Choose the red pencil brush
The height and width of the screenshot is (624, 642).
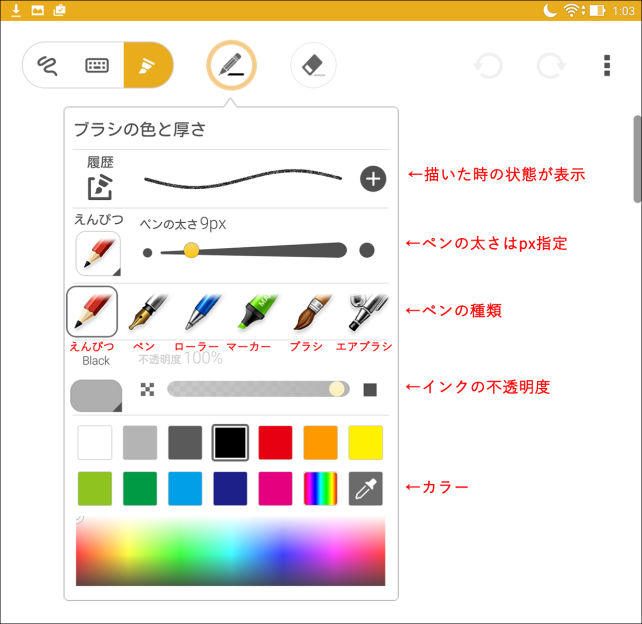pyautogui.click(x=92, y=312)
